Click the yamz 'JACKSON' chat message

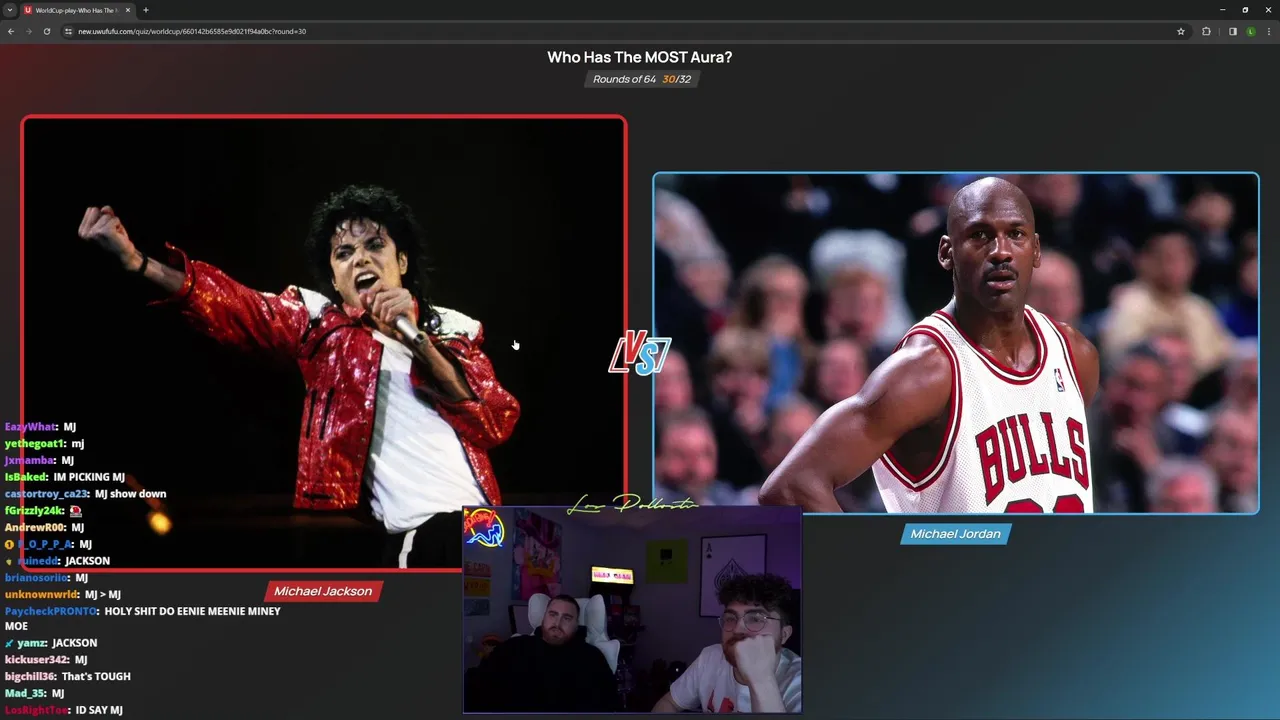click(74, 643)
